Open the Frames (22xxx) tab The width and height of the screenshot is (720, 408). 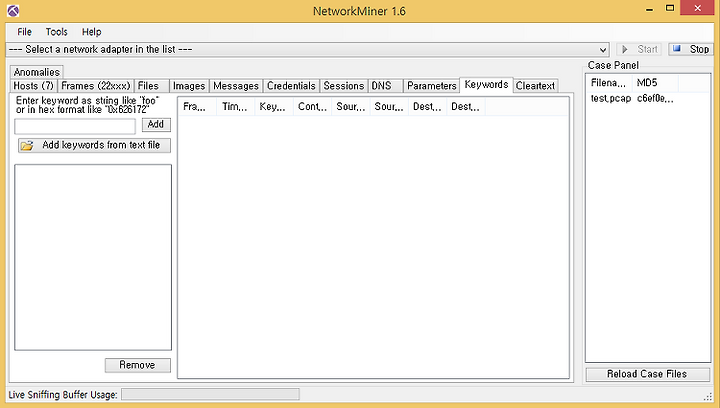click(96, 86)
